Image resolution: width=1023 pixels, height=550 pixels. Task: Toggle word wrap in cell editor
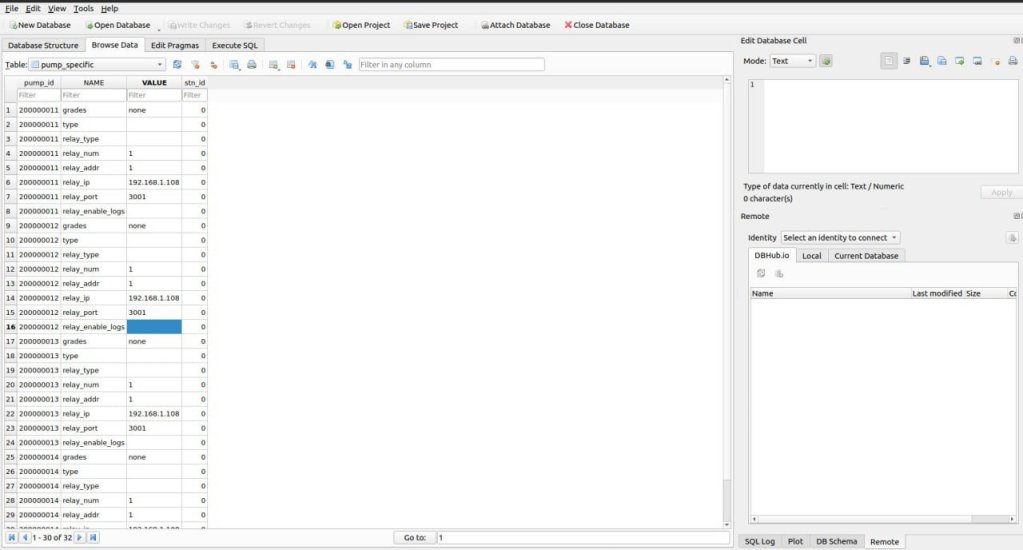906,61
